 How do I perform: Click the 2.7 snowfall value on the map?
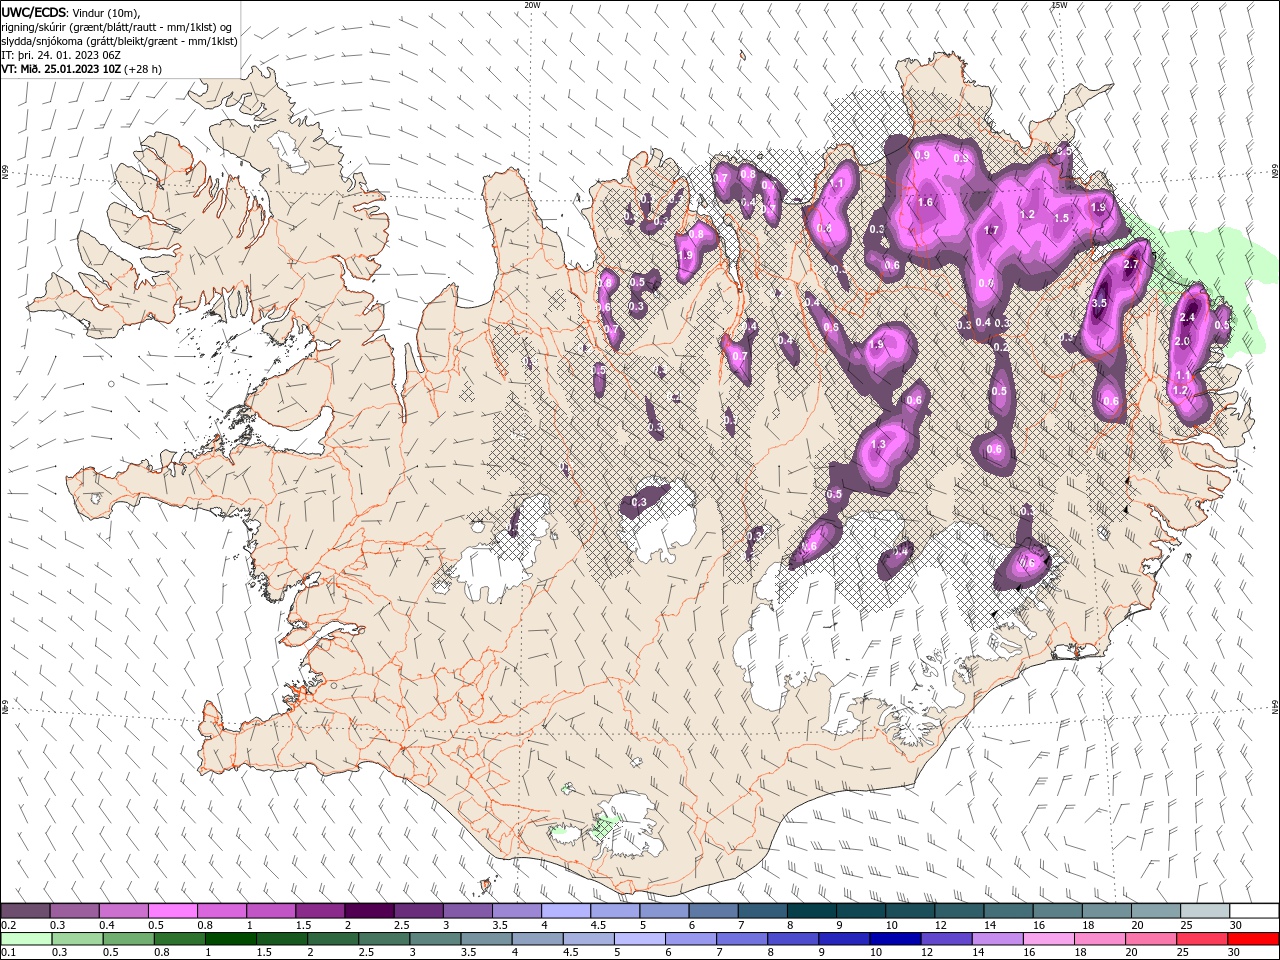[1131, 265]
